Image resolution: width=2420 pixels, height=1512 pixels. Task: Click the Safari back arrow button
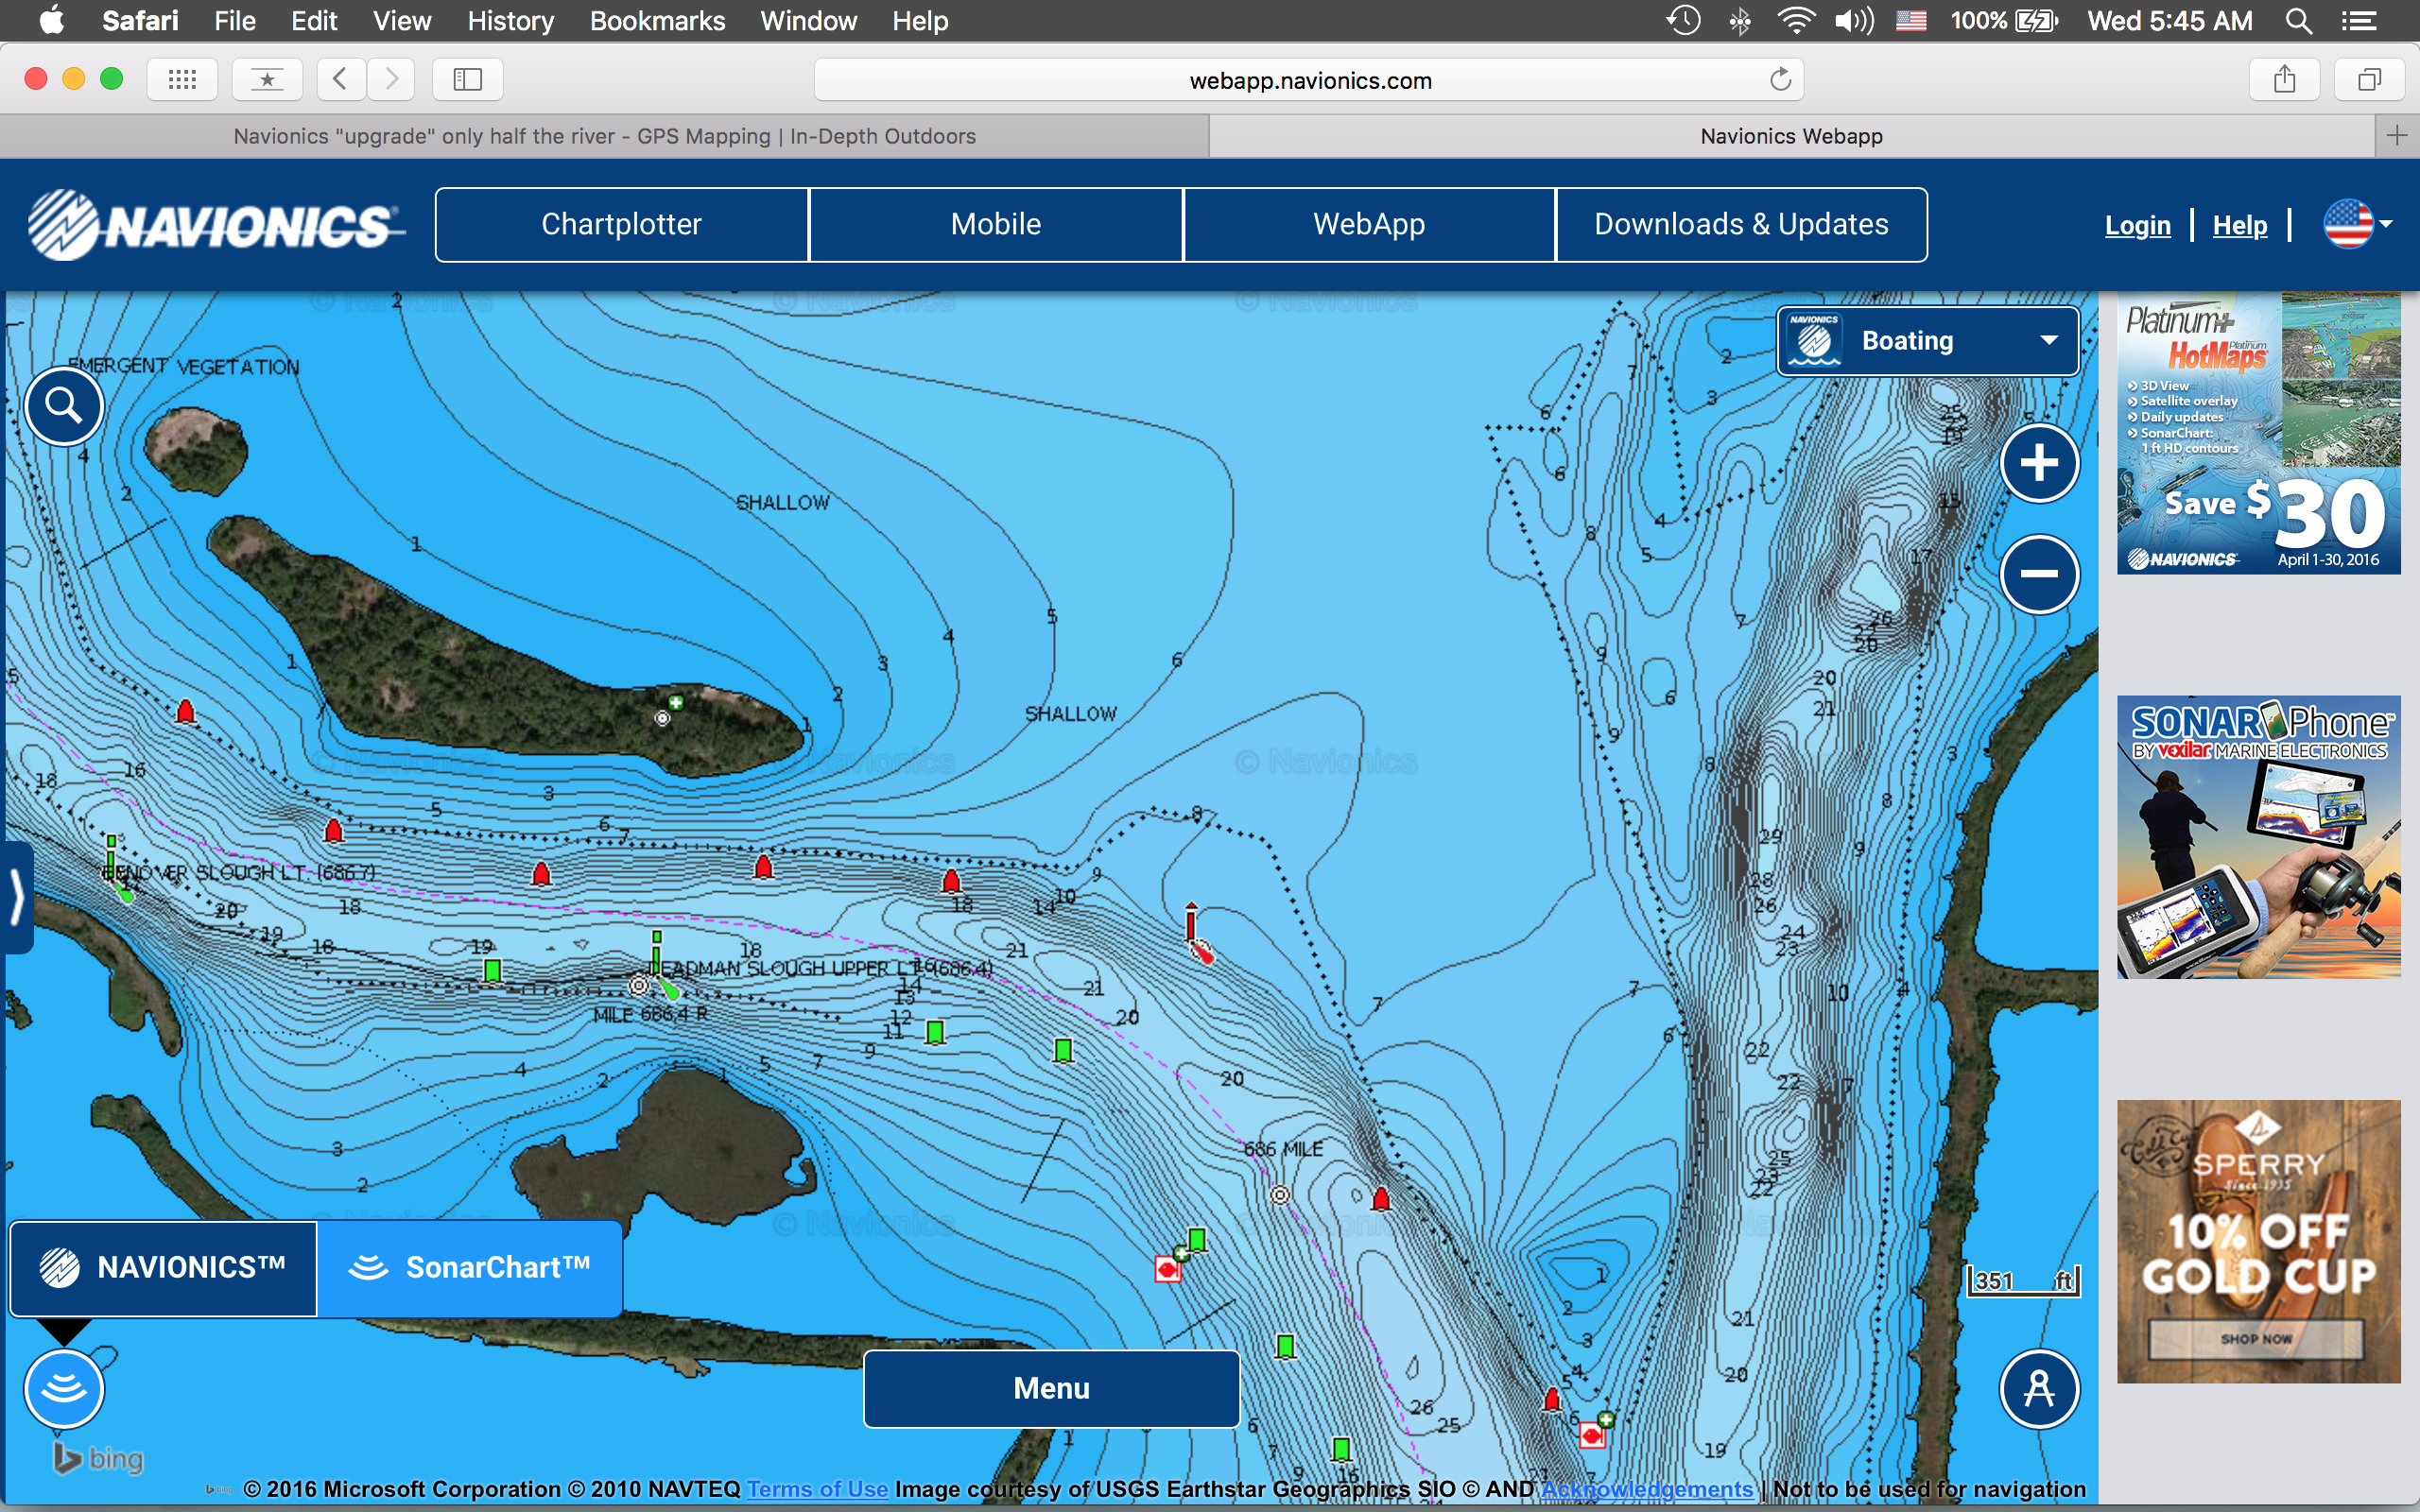[x=340, y=79]
